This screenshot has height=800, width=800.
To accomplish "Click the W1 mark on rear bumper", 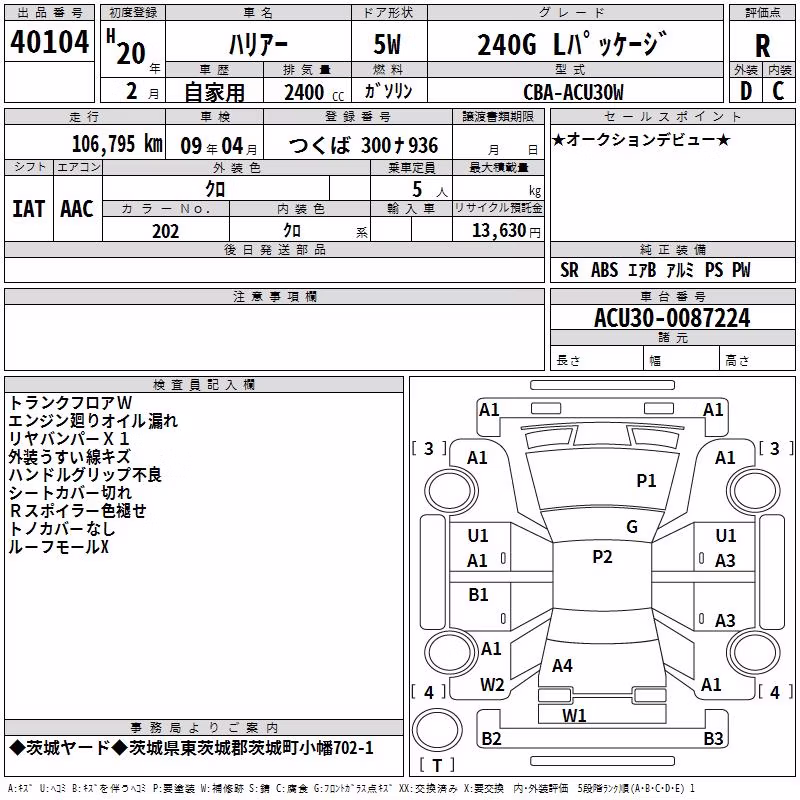I will (574, 716).
